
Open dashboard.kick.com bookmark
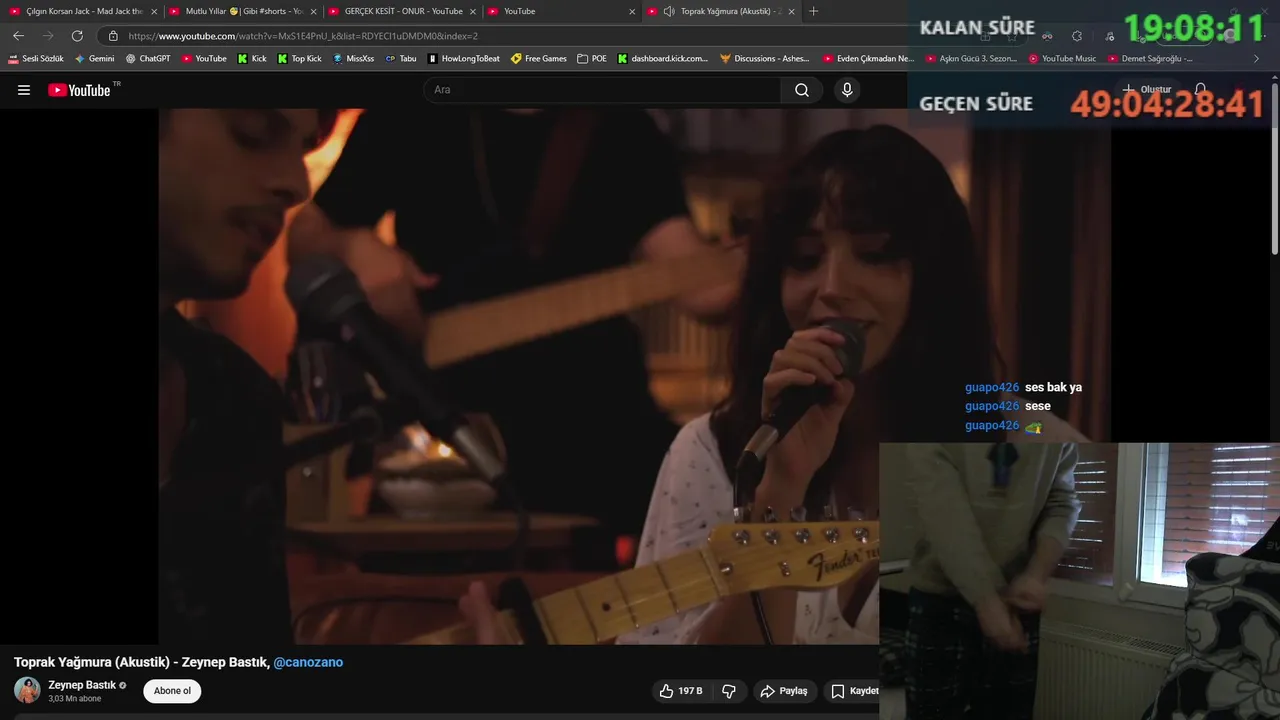(x=663, y=59)
